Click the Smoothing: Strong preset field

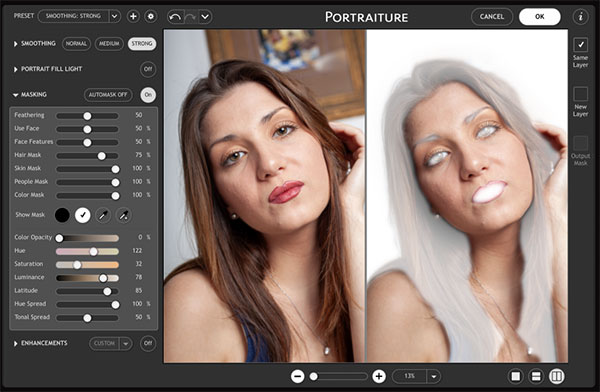point(73,16)
